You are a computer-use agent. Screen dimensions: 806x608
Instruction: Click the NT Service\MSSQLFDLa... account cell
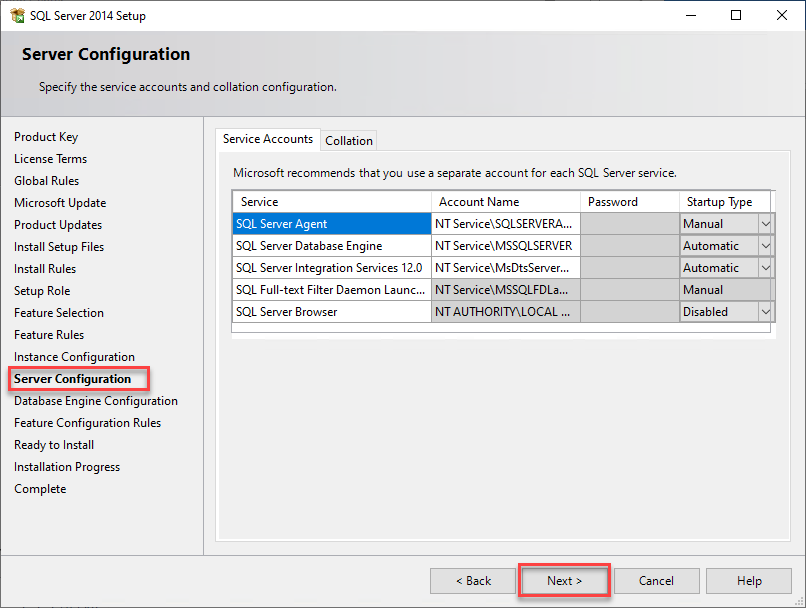click(x=506, y=290)
